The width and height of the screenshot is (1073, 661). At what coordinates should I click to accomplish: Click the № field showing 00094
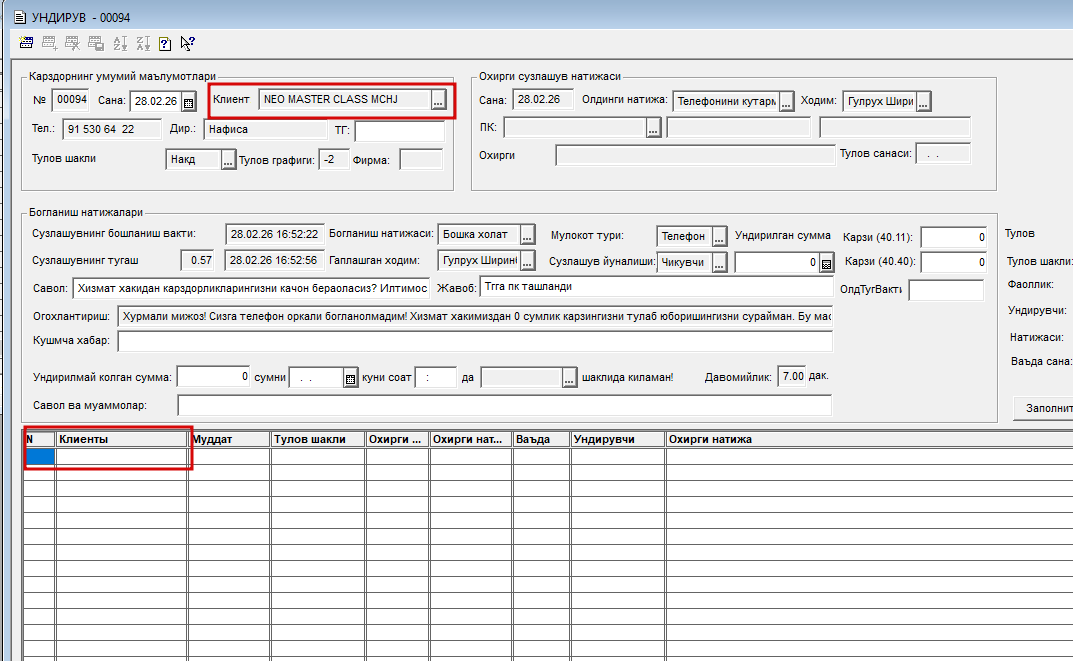[x=70, y=100]
